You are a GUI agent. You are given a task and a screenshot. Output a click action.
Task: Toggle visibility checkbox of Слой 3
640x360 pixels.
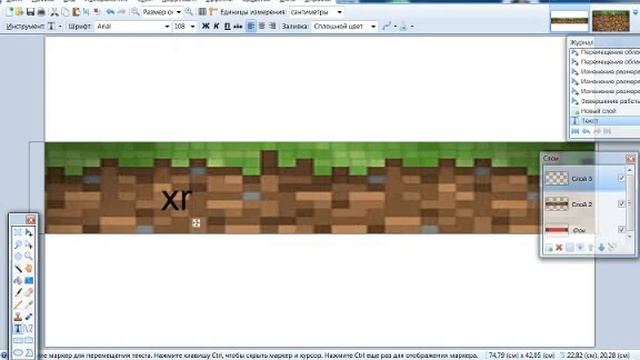(x=621, y=178)
